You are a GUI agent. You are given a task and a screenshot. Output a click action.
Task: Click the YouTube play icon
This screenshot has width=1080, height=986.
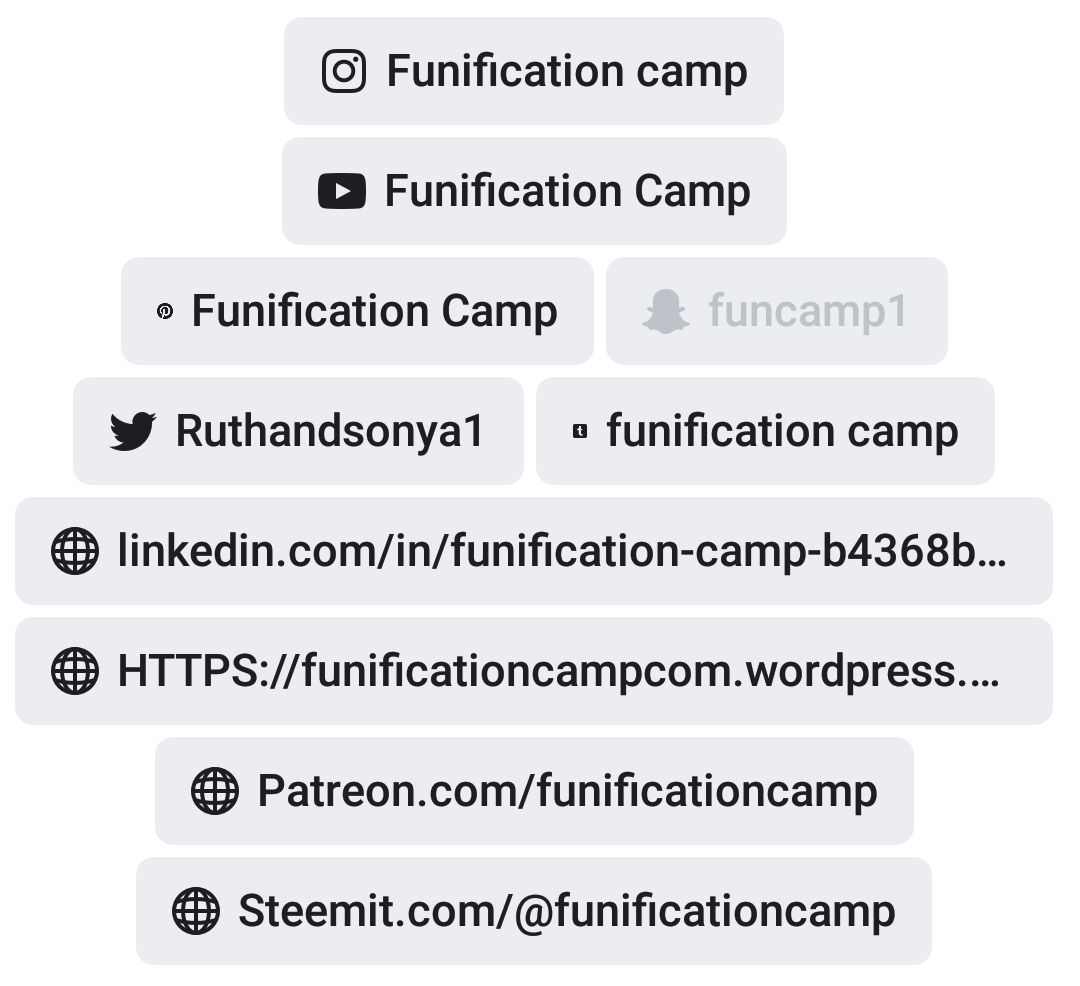click(342, 191)
